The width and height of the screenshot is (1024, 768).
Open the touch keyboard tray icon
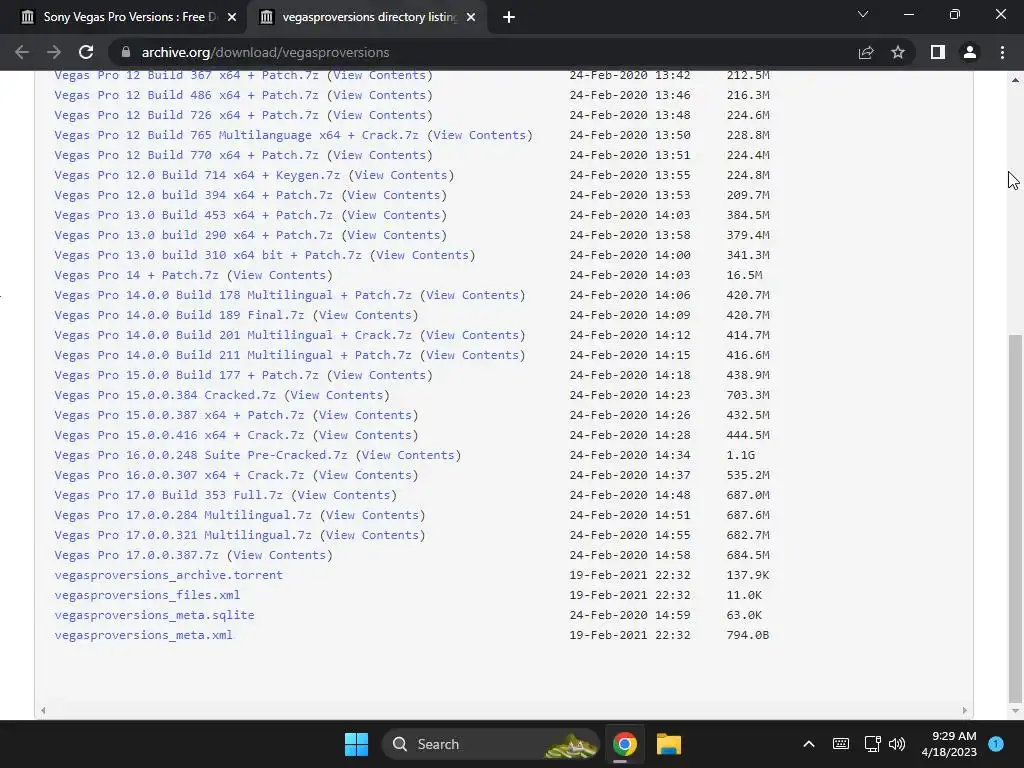point(840,744)
